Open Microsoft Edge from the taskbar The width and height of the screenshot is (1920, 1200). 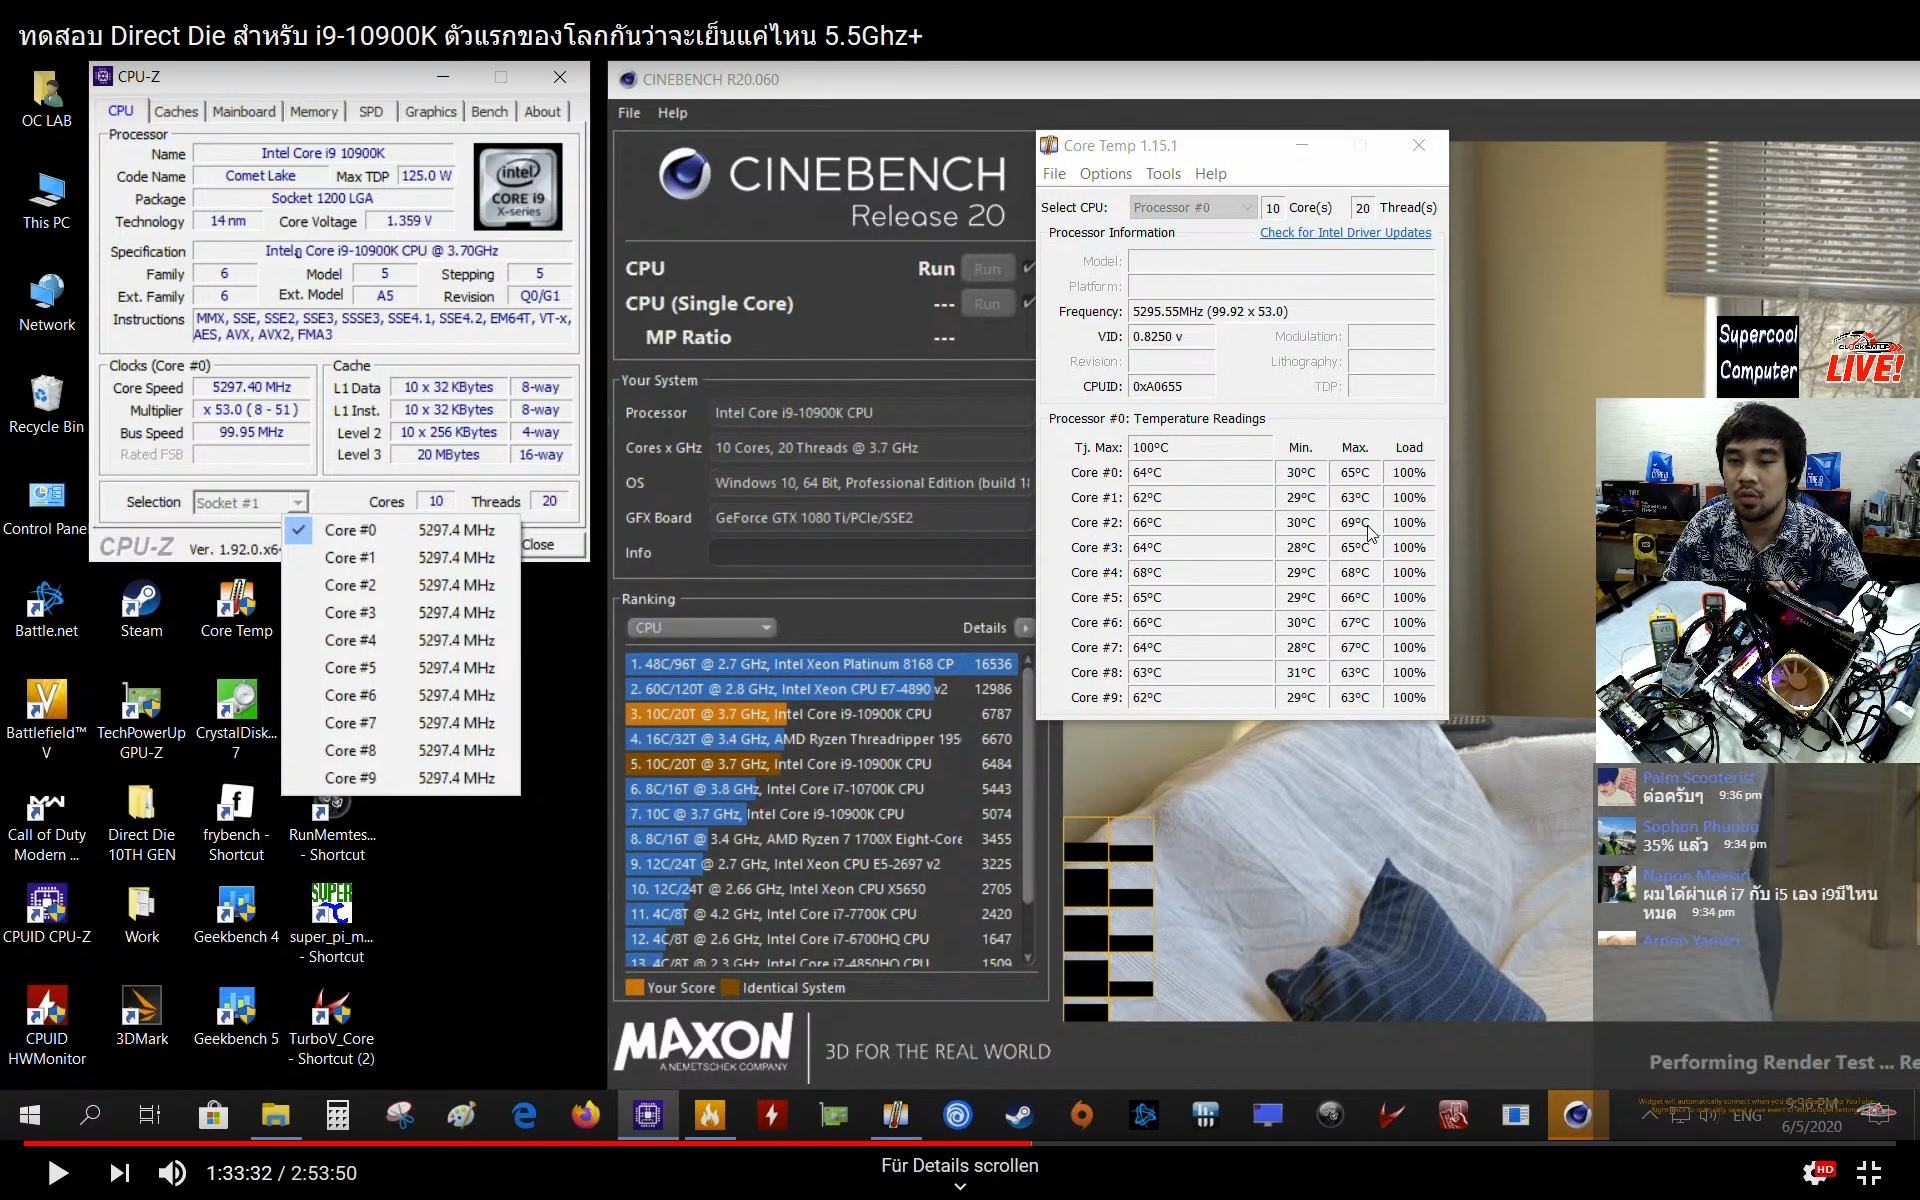point(524,1114)
